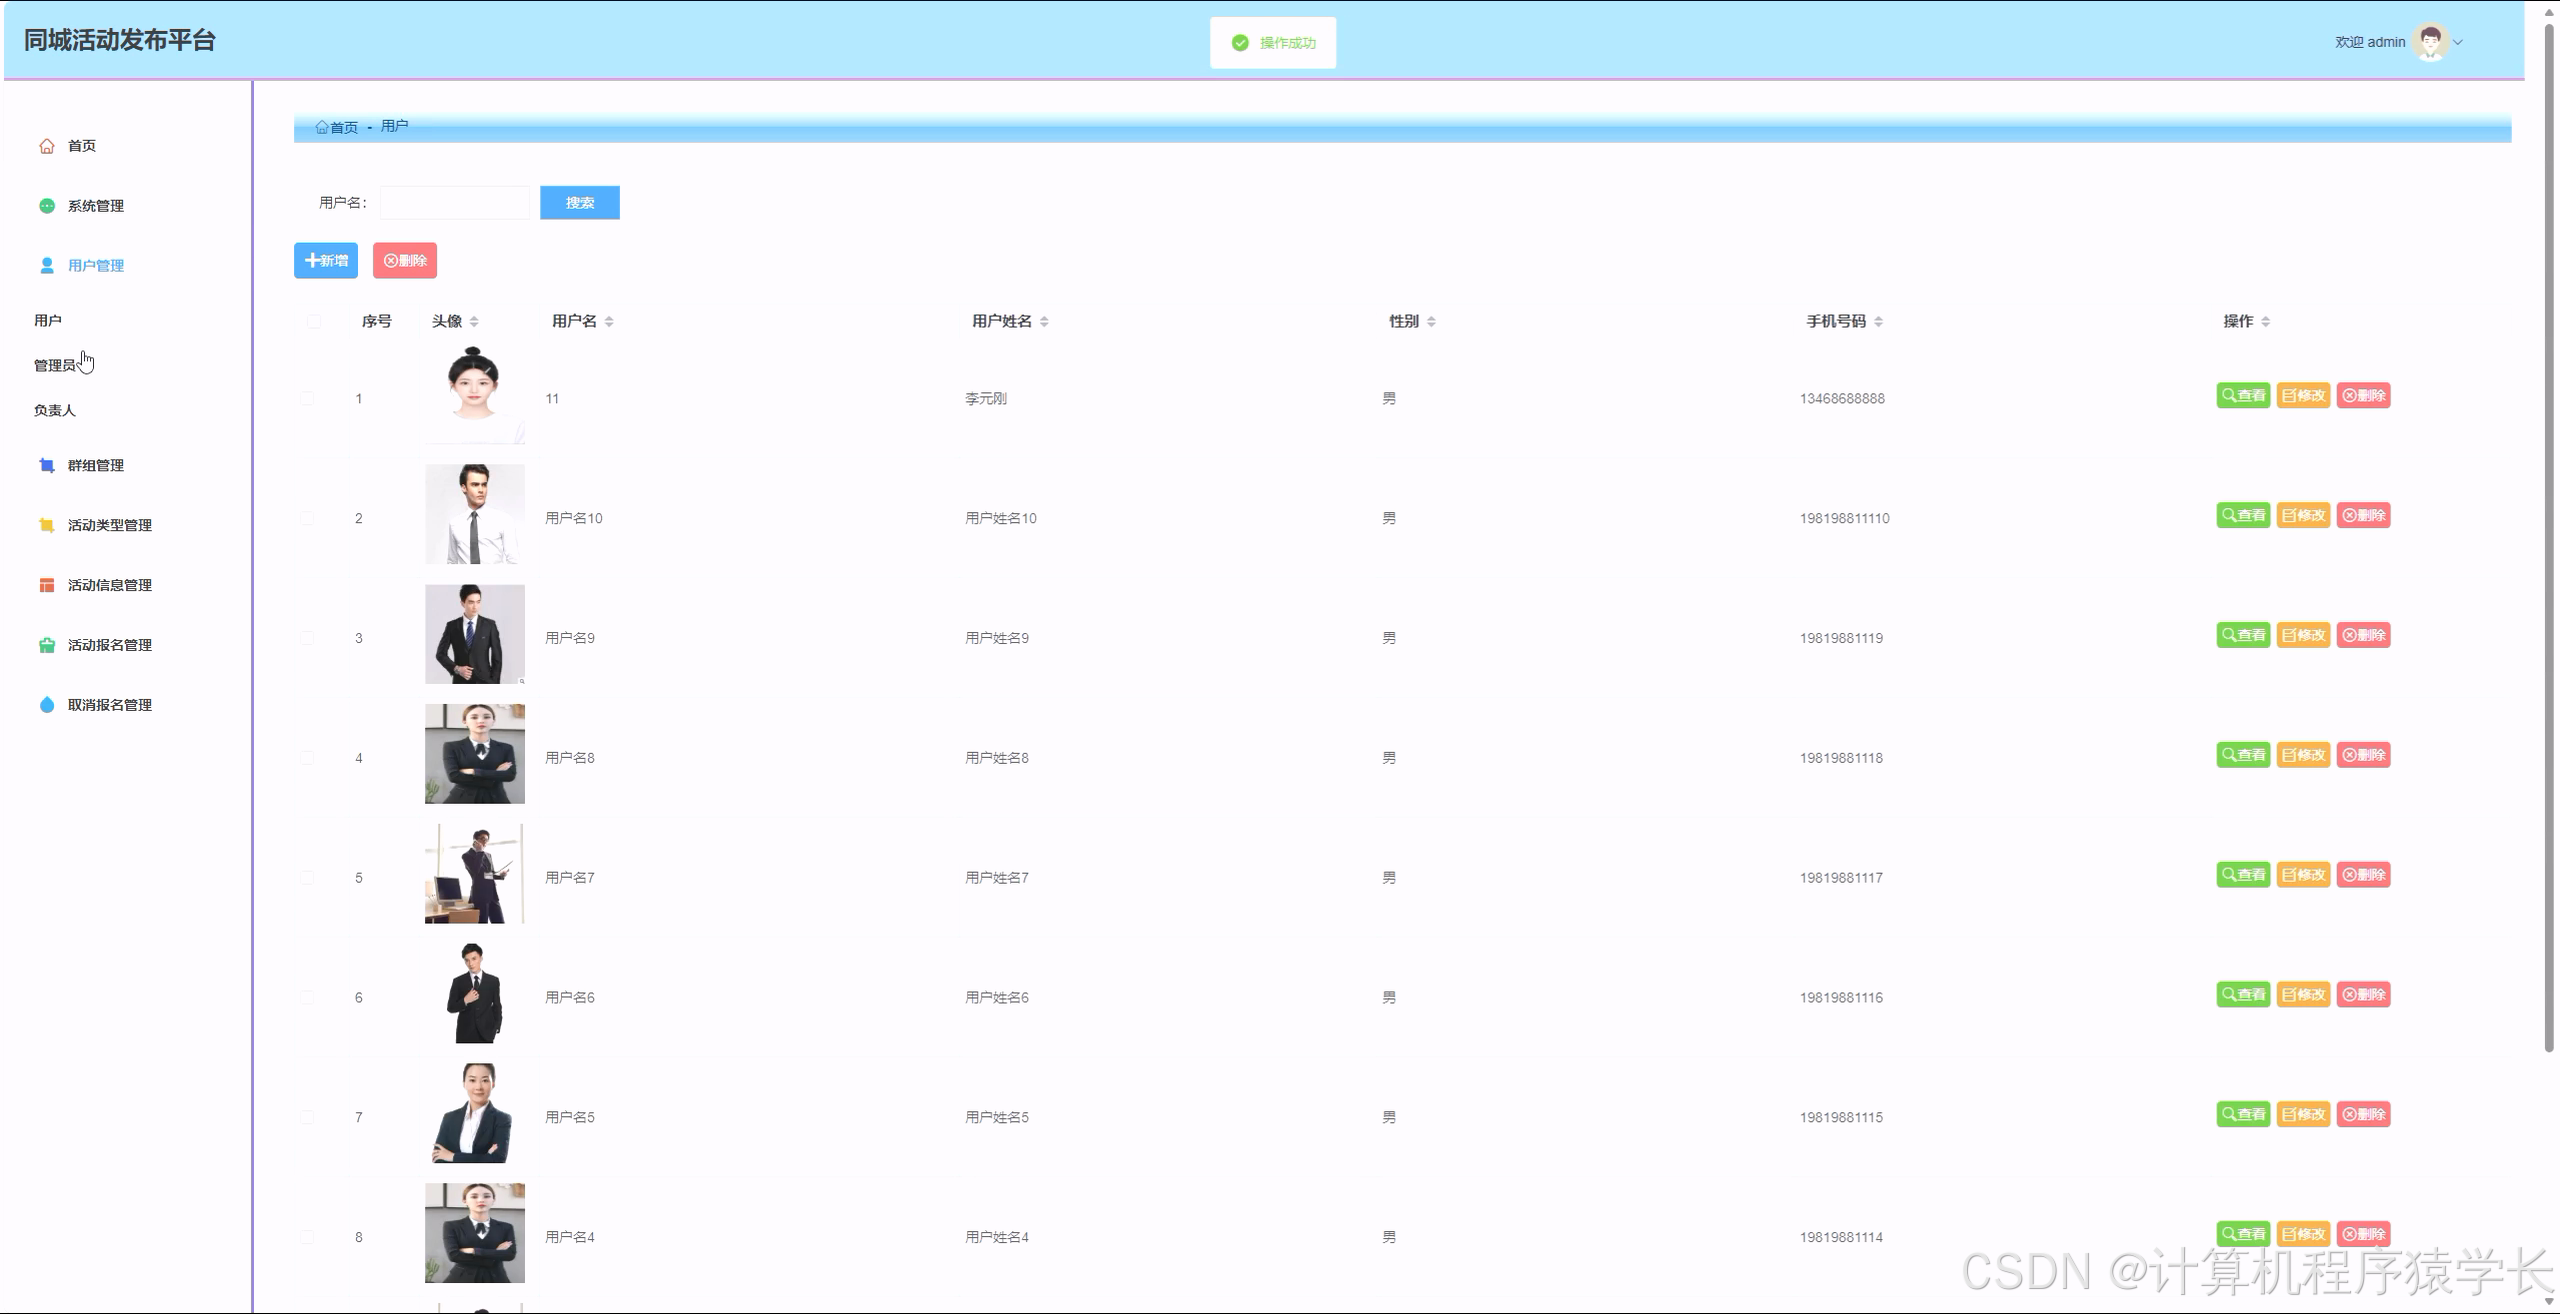Click the green 活动报名管理 icon
The height and width of the screenshot is (1314, 2560).
click(47, 646)
